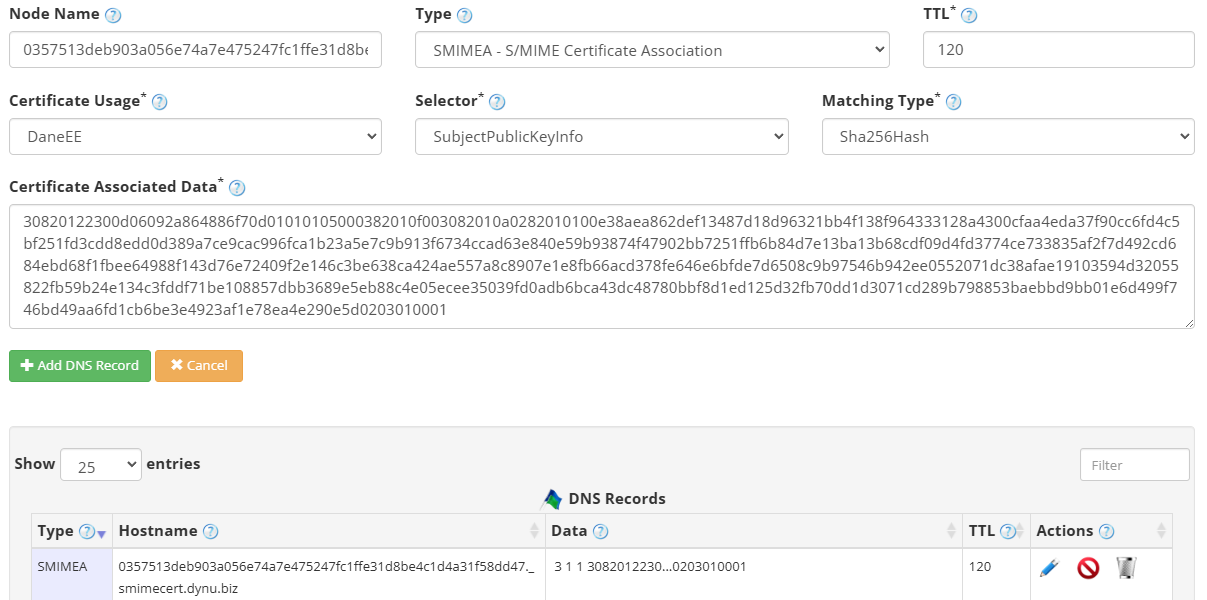Open the Show entries dropdown
1207x600 pixels.
[100, 463]
